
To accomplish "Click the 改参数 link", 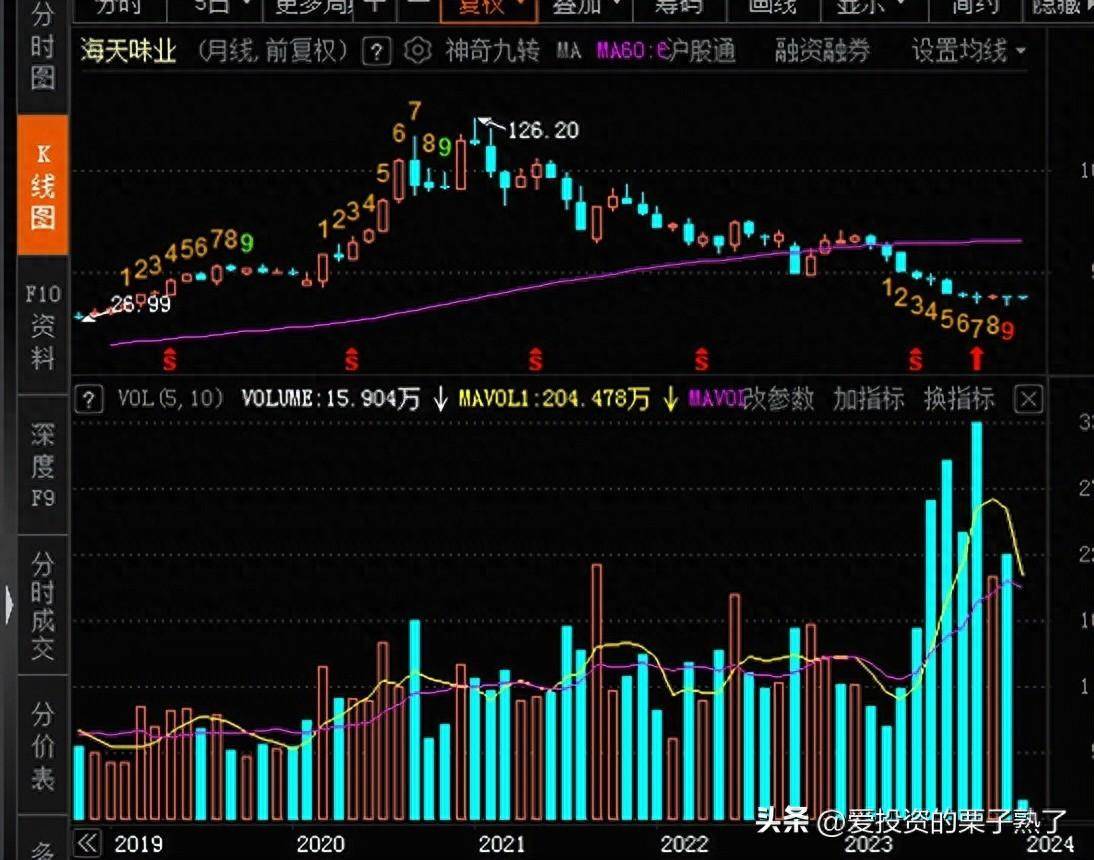I will click(778, 399).
